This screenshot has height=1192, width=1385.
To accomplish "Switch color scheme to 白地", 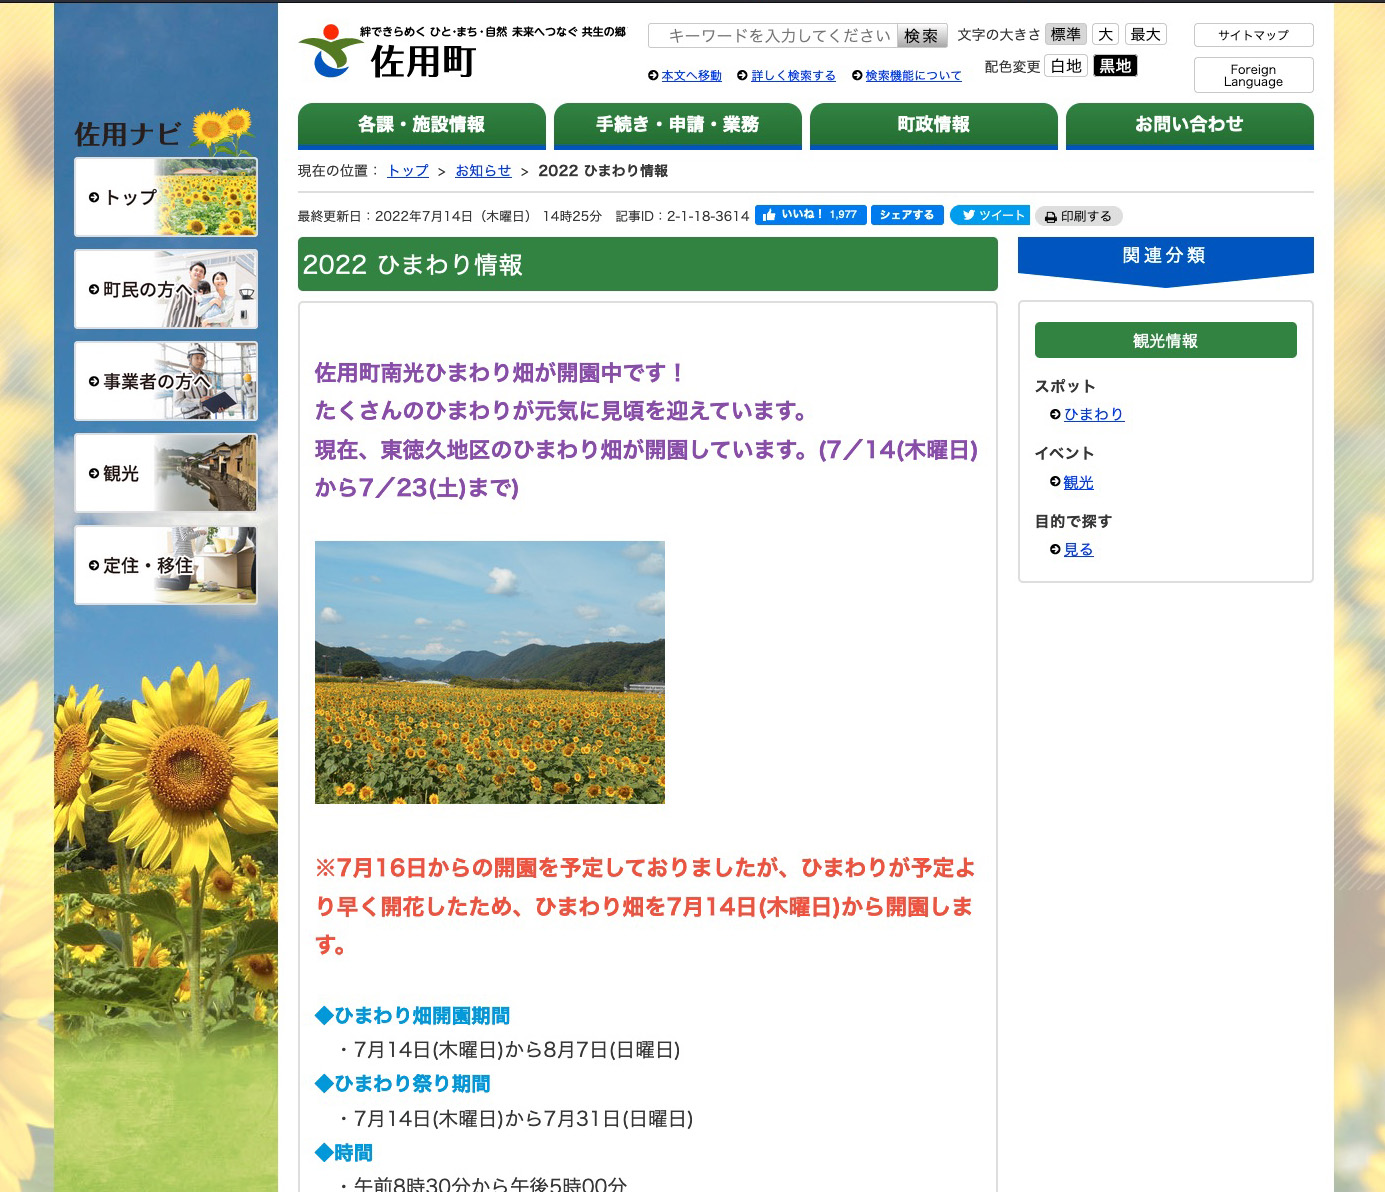I will click(x=1066, y=66).
